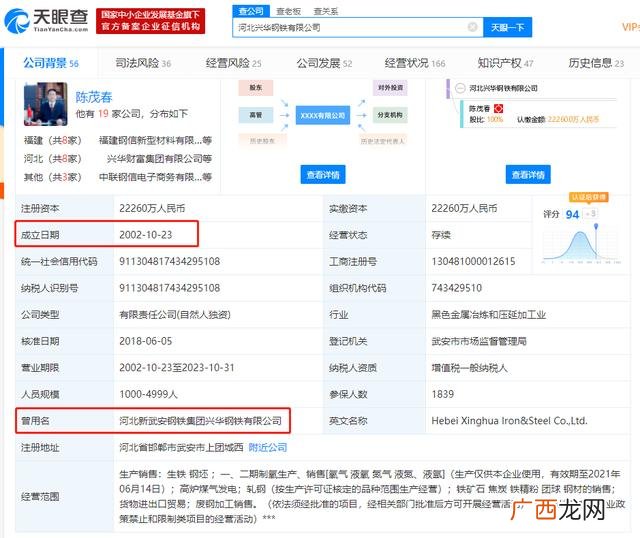Click the 认证后获得 badge
640x538 pixels.
[x=588, y=198]
